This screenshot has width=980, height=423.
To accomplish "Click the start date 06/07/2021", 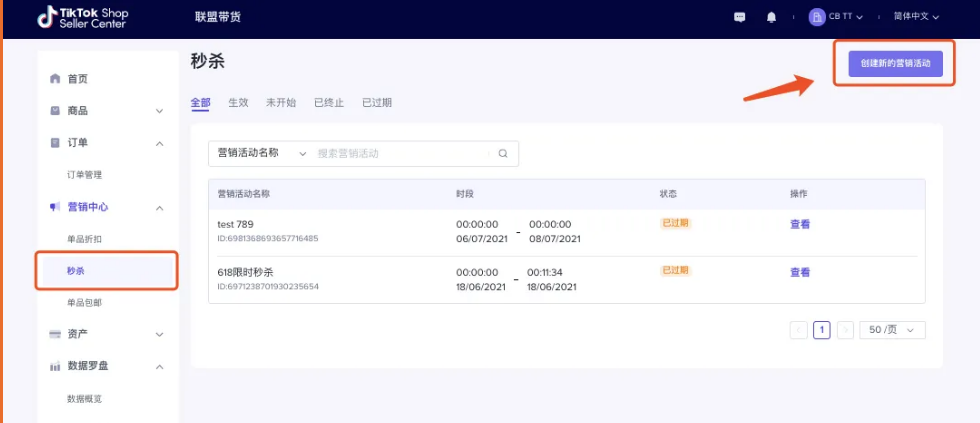I will [481, 239].
